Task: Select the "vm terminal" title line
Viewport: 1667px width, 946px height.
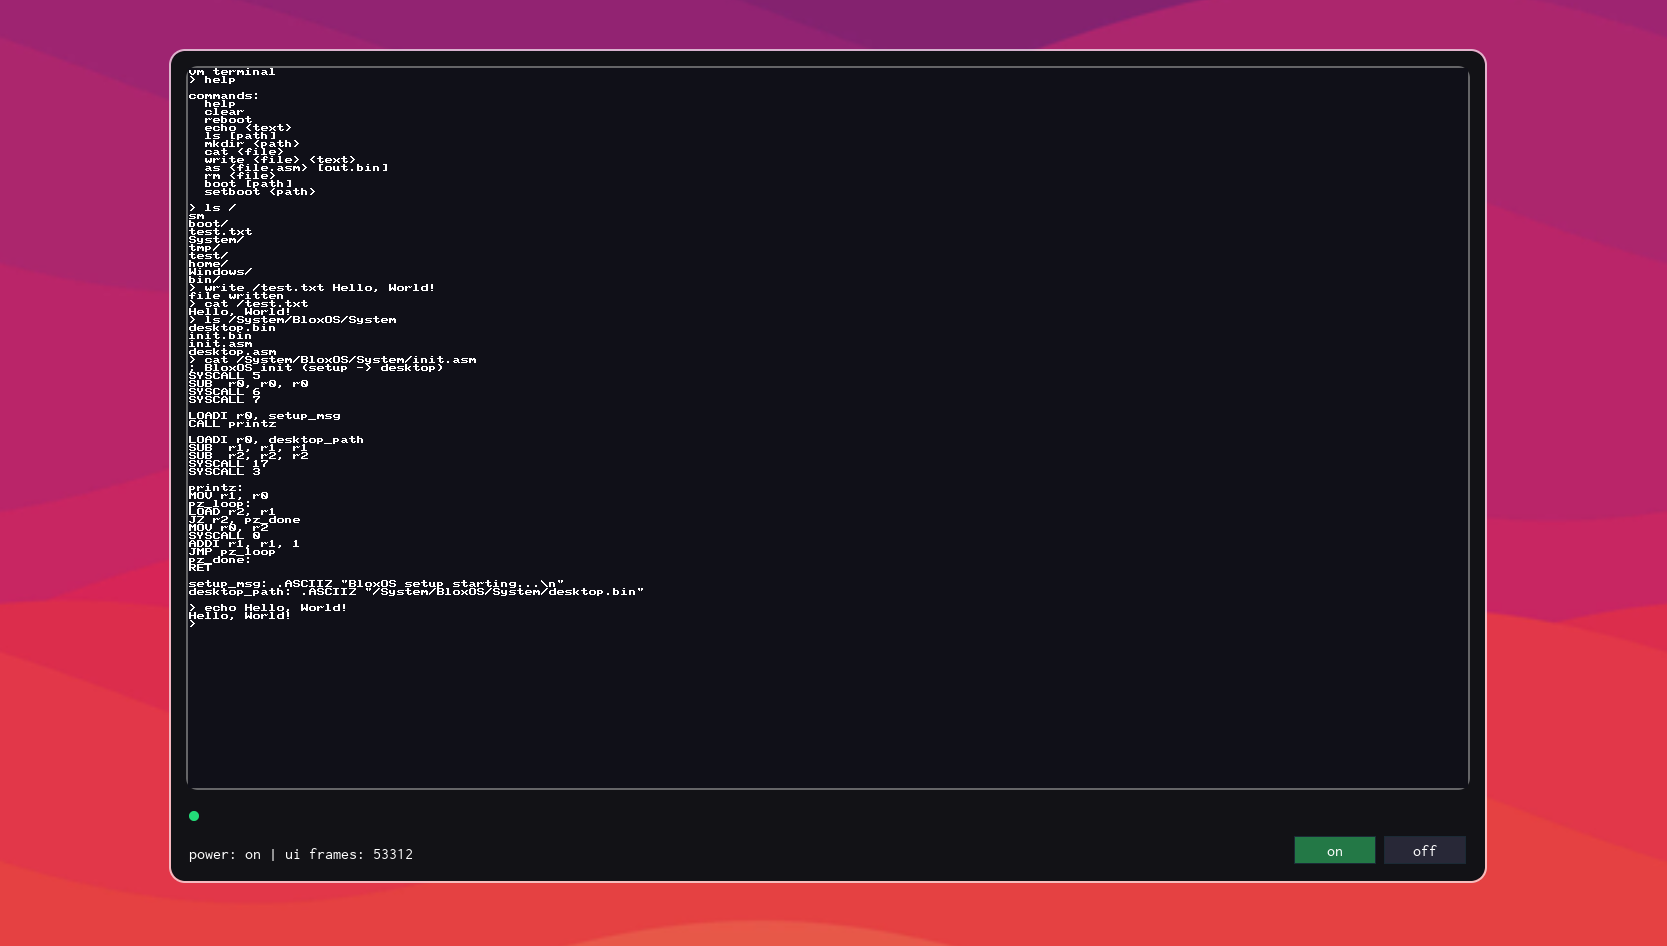Action: pos(231,71)
